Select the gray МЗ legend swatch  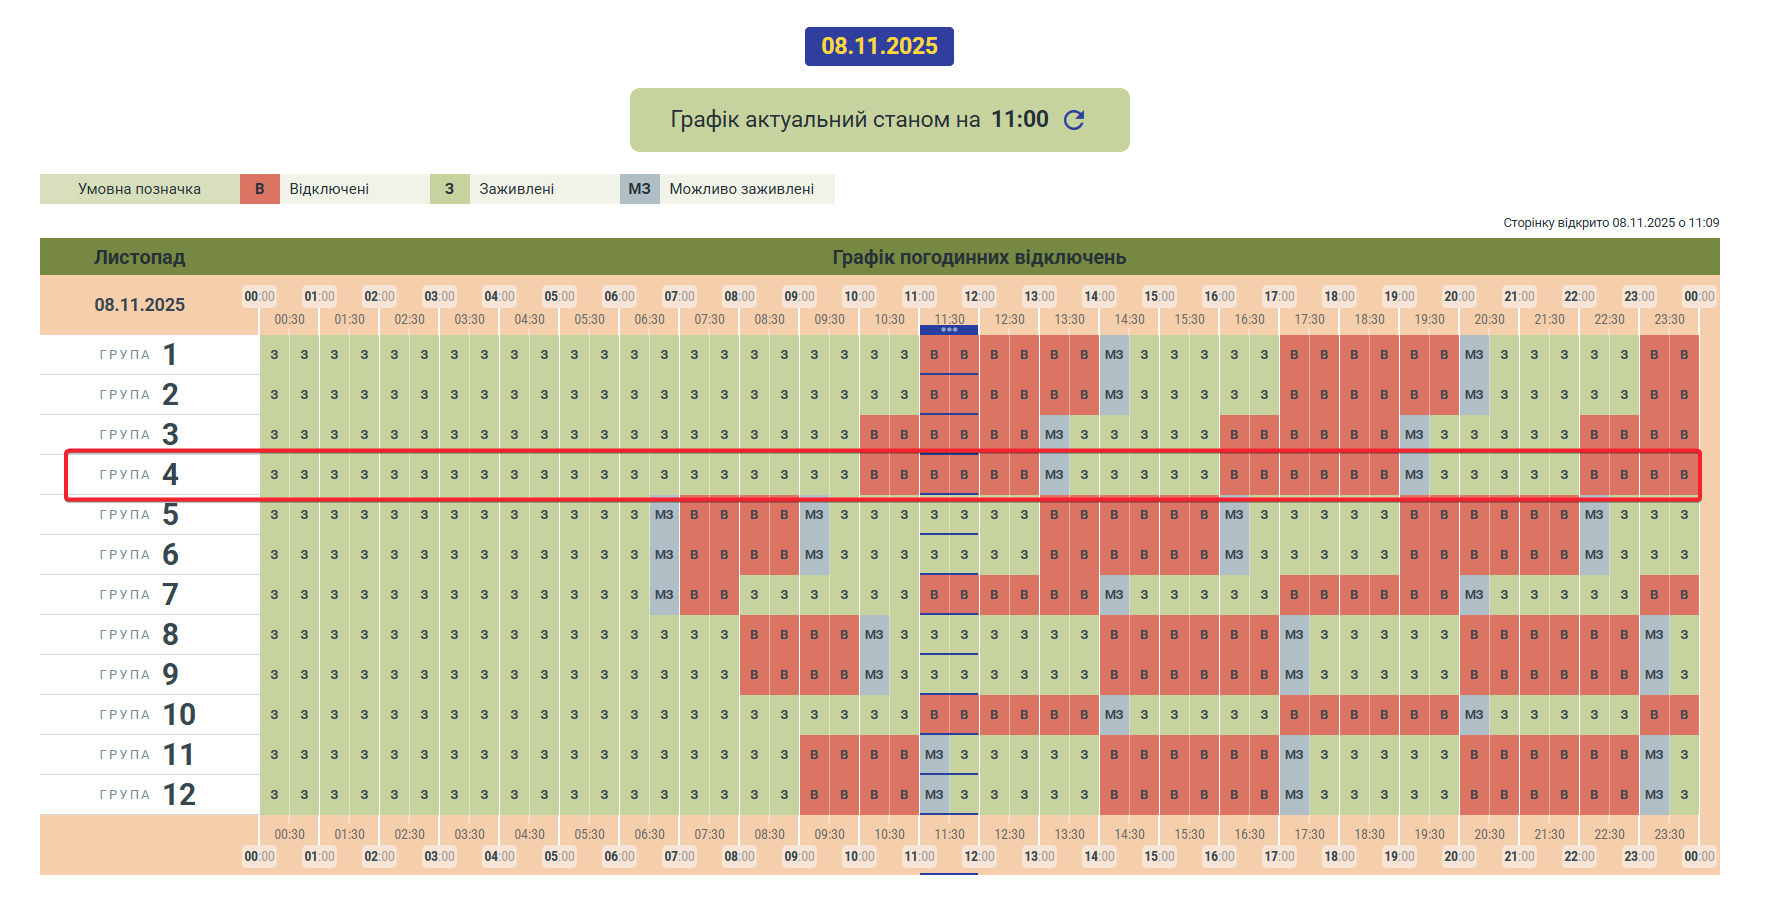640,189
